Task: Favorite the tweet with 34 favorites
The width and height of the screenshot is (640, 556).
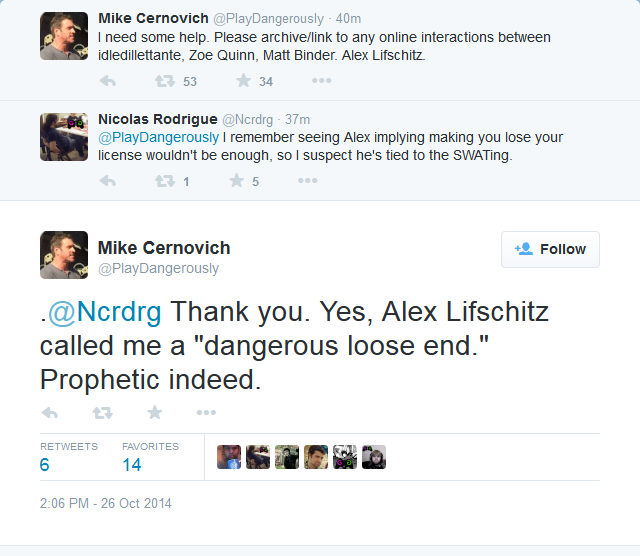Action: pyautogui.click(x=243, y=80)
